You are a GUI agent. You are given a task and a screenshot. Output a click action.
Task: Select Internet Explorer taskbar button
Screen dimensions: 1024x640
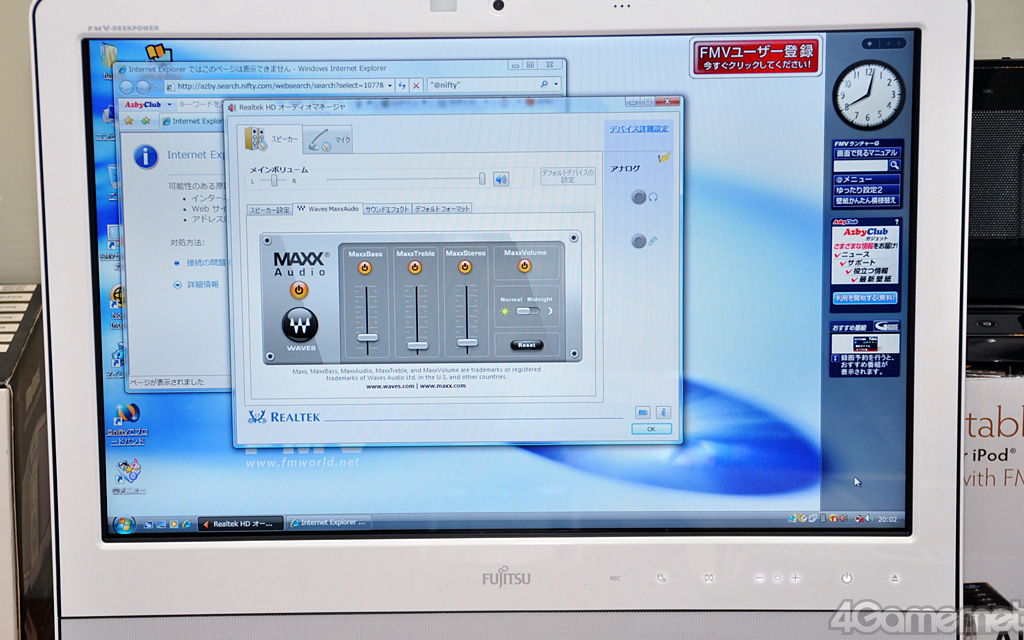328,522
